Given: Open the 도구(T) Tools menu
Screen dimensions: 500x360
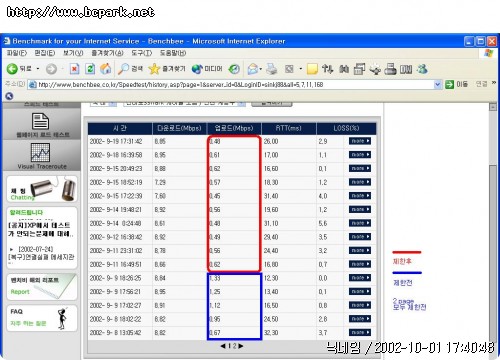Looking at the screenshot, I should [x=141, y=53].
